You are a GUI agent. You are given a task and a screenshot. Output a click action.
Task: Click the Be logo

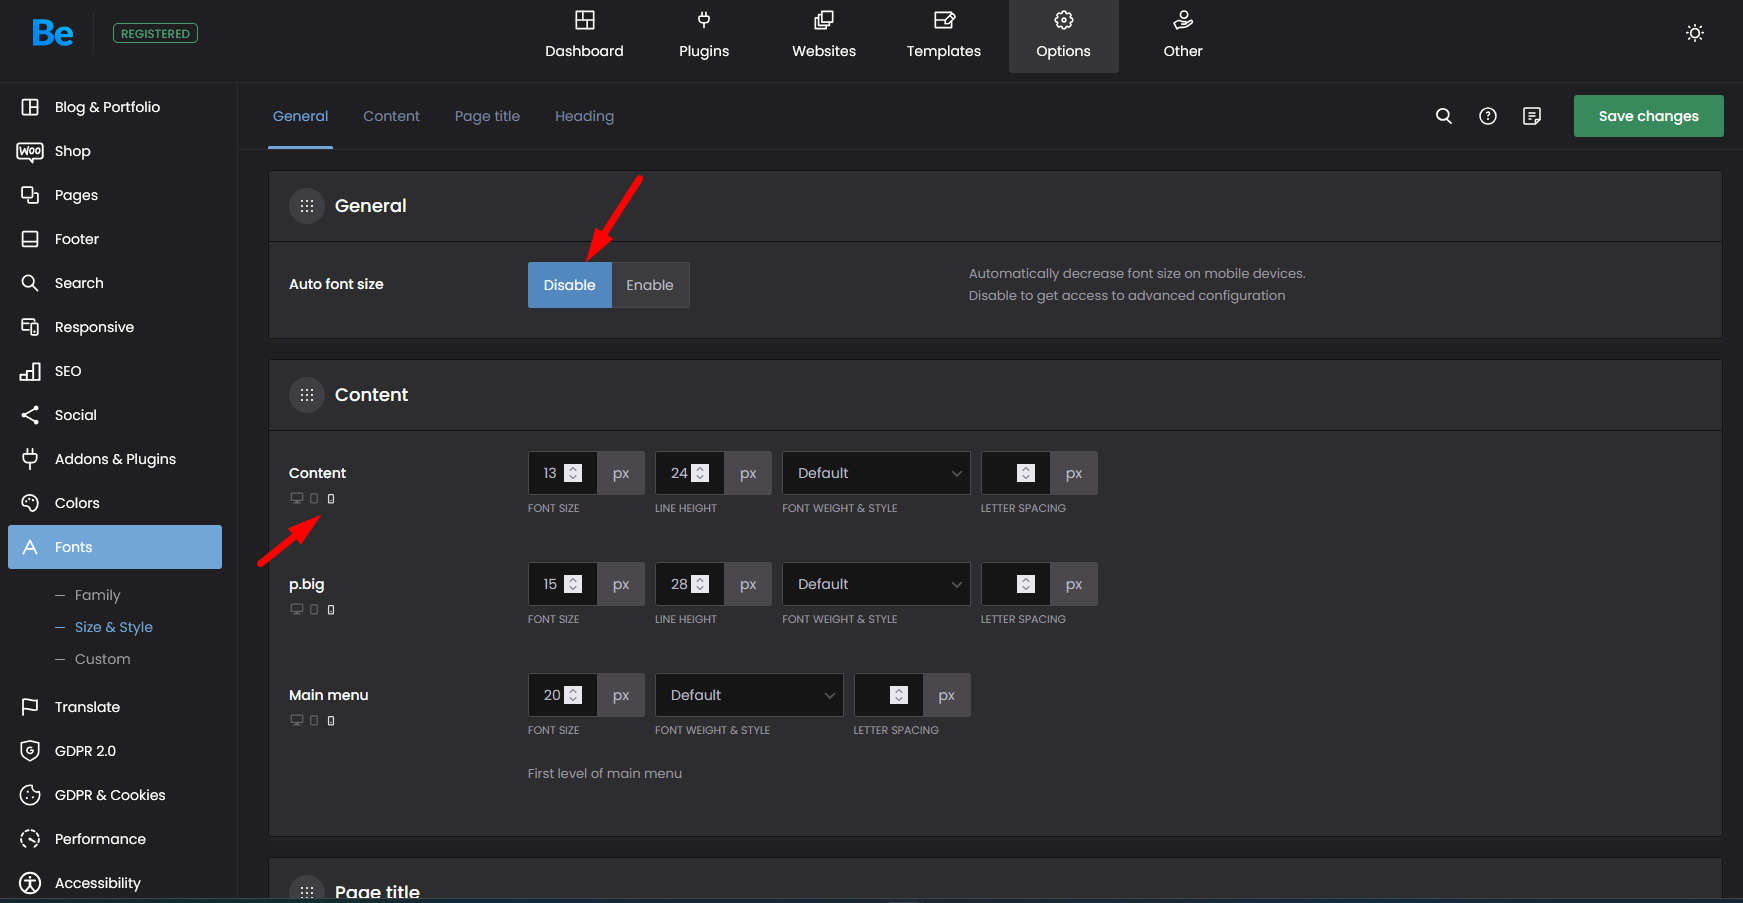click(52, 33)
